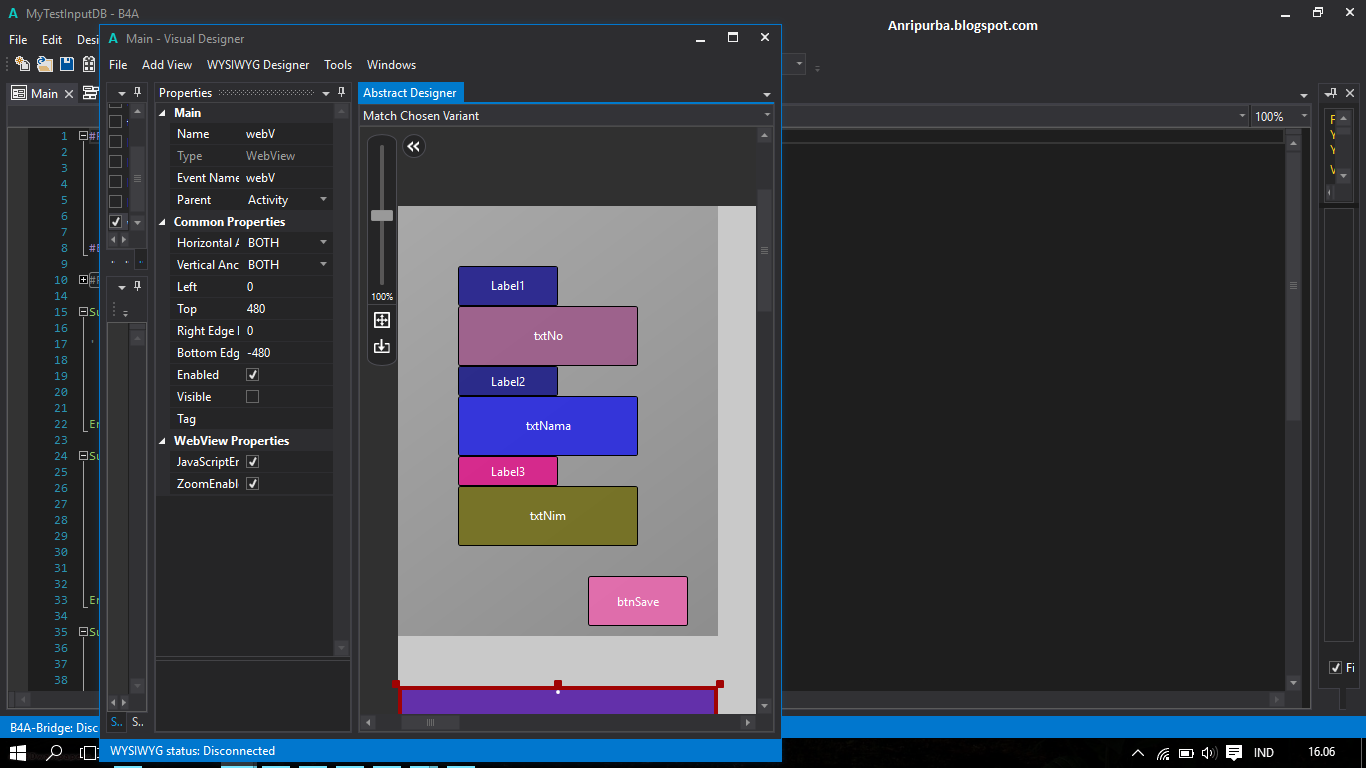
Task: Select the txtNo view in the designer
Action: [x=548, y=336]
